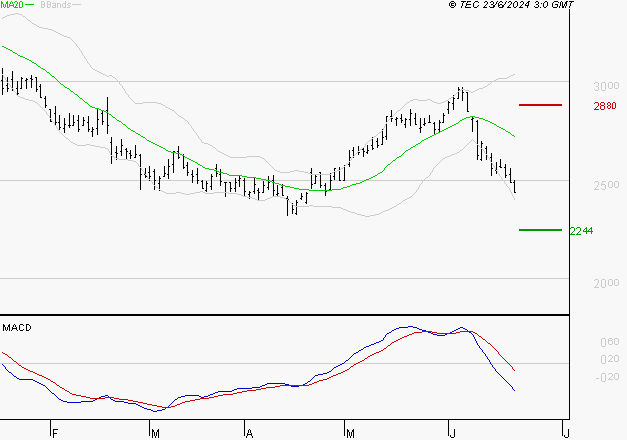Click the MACD panel title

coord(17,328)
